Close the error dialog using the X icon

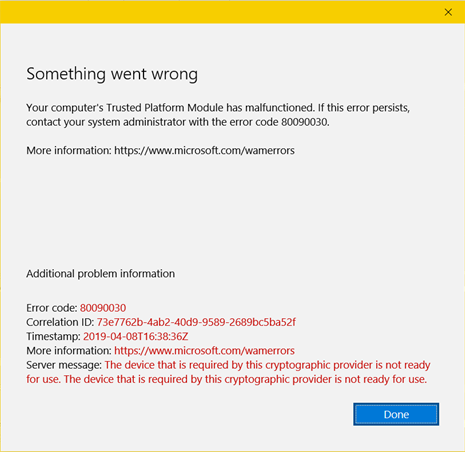(x=448, y=12)
